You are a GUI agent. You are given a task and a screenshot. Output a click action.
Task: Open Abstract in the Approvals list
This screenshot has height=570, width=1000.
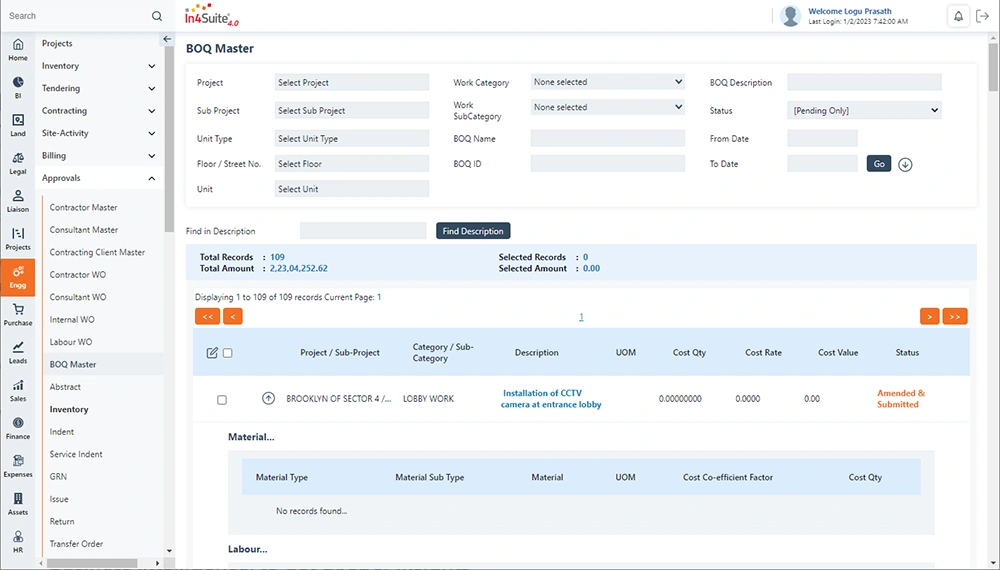tap(65, 387)
